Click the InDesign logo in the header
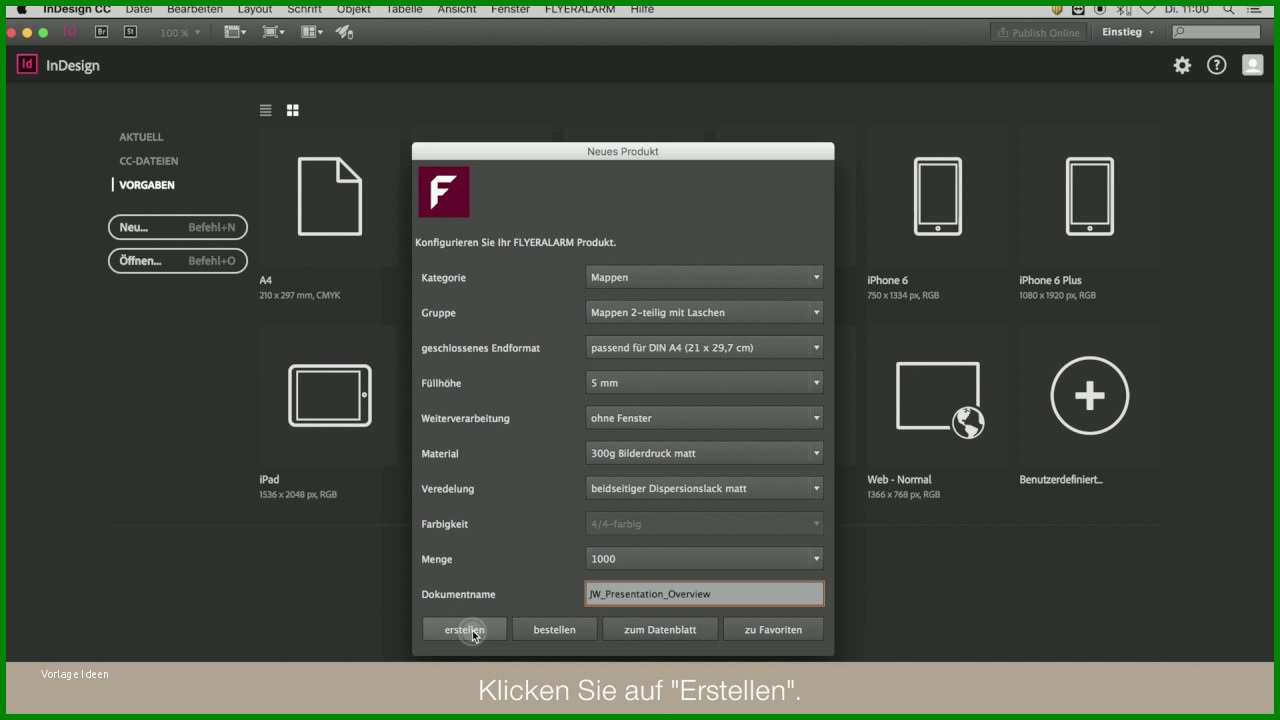Screen dimensions: 1280x720 pos(27,65)
